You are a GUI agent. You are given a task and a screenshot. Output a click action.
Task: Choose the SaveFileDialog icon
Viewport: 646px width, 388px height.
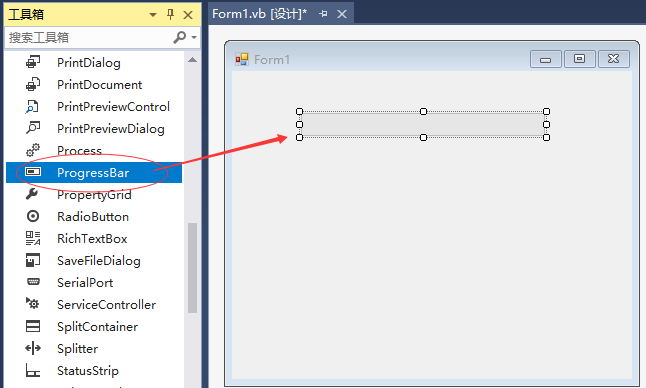pos(33,260)
